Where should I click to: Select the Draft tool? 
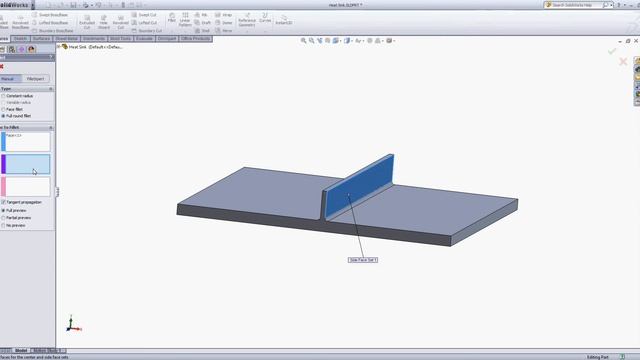coord(202,23)
